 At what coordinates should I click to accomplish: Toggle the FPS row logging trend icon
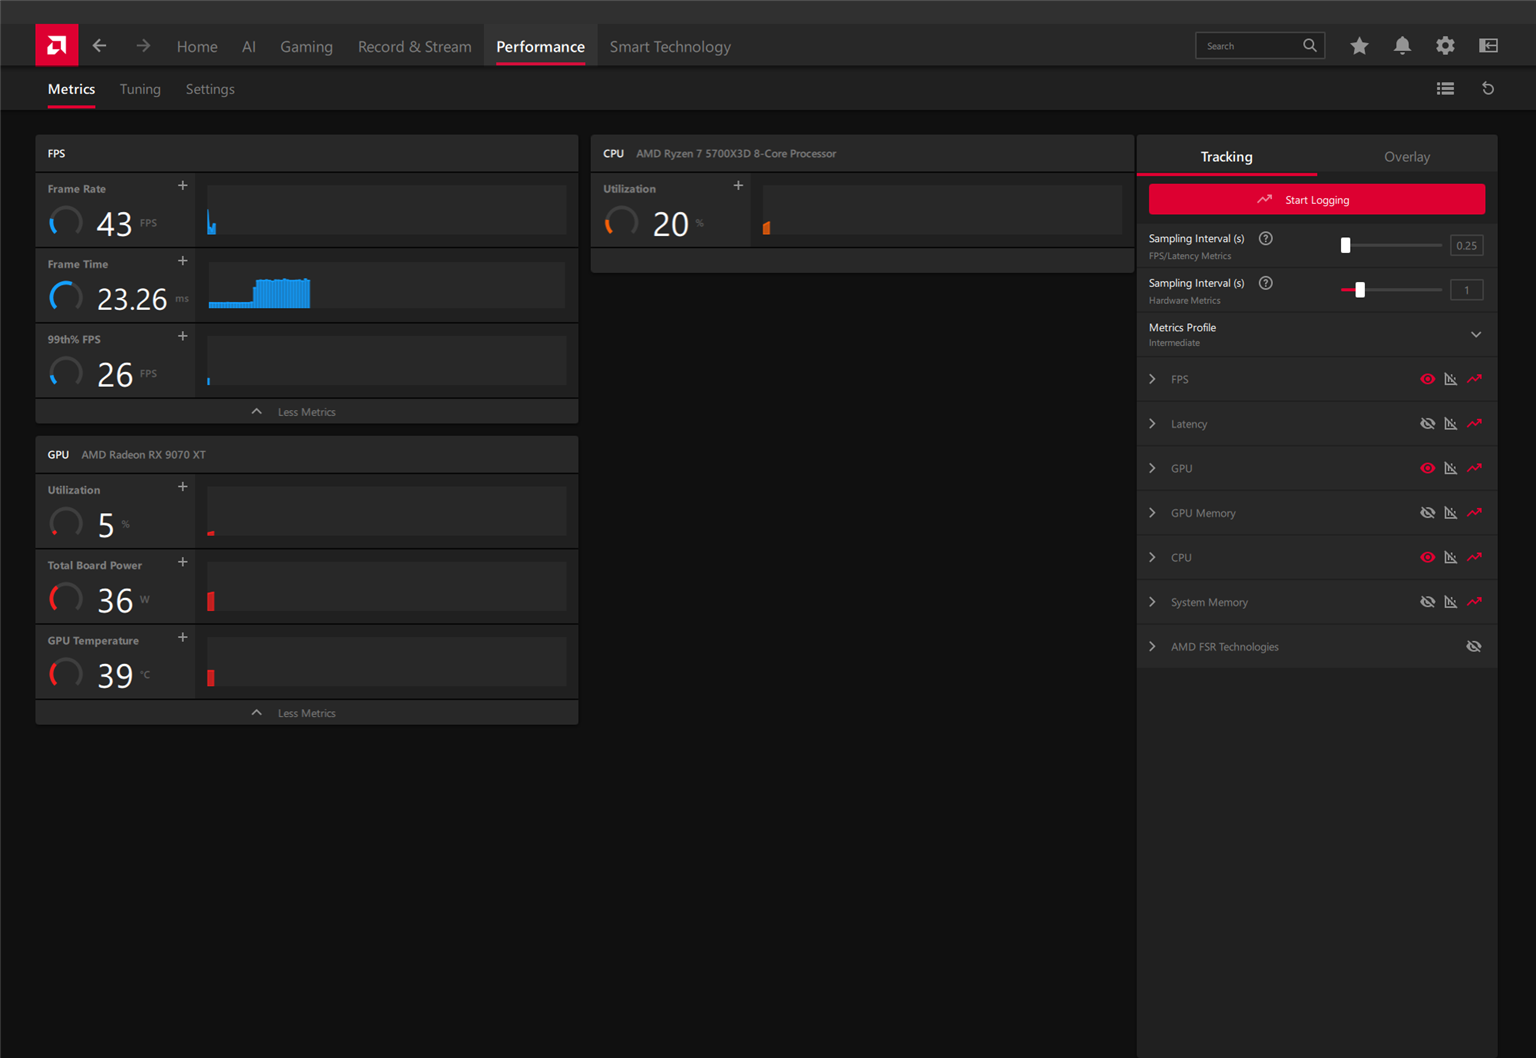coord(1474,379)
